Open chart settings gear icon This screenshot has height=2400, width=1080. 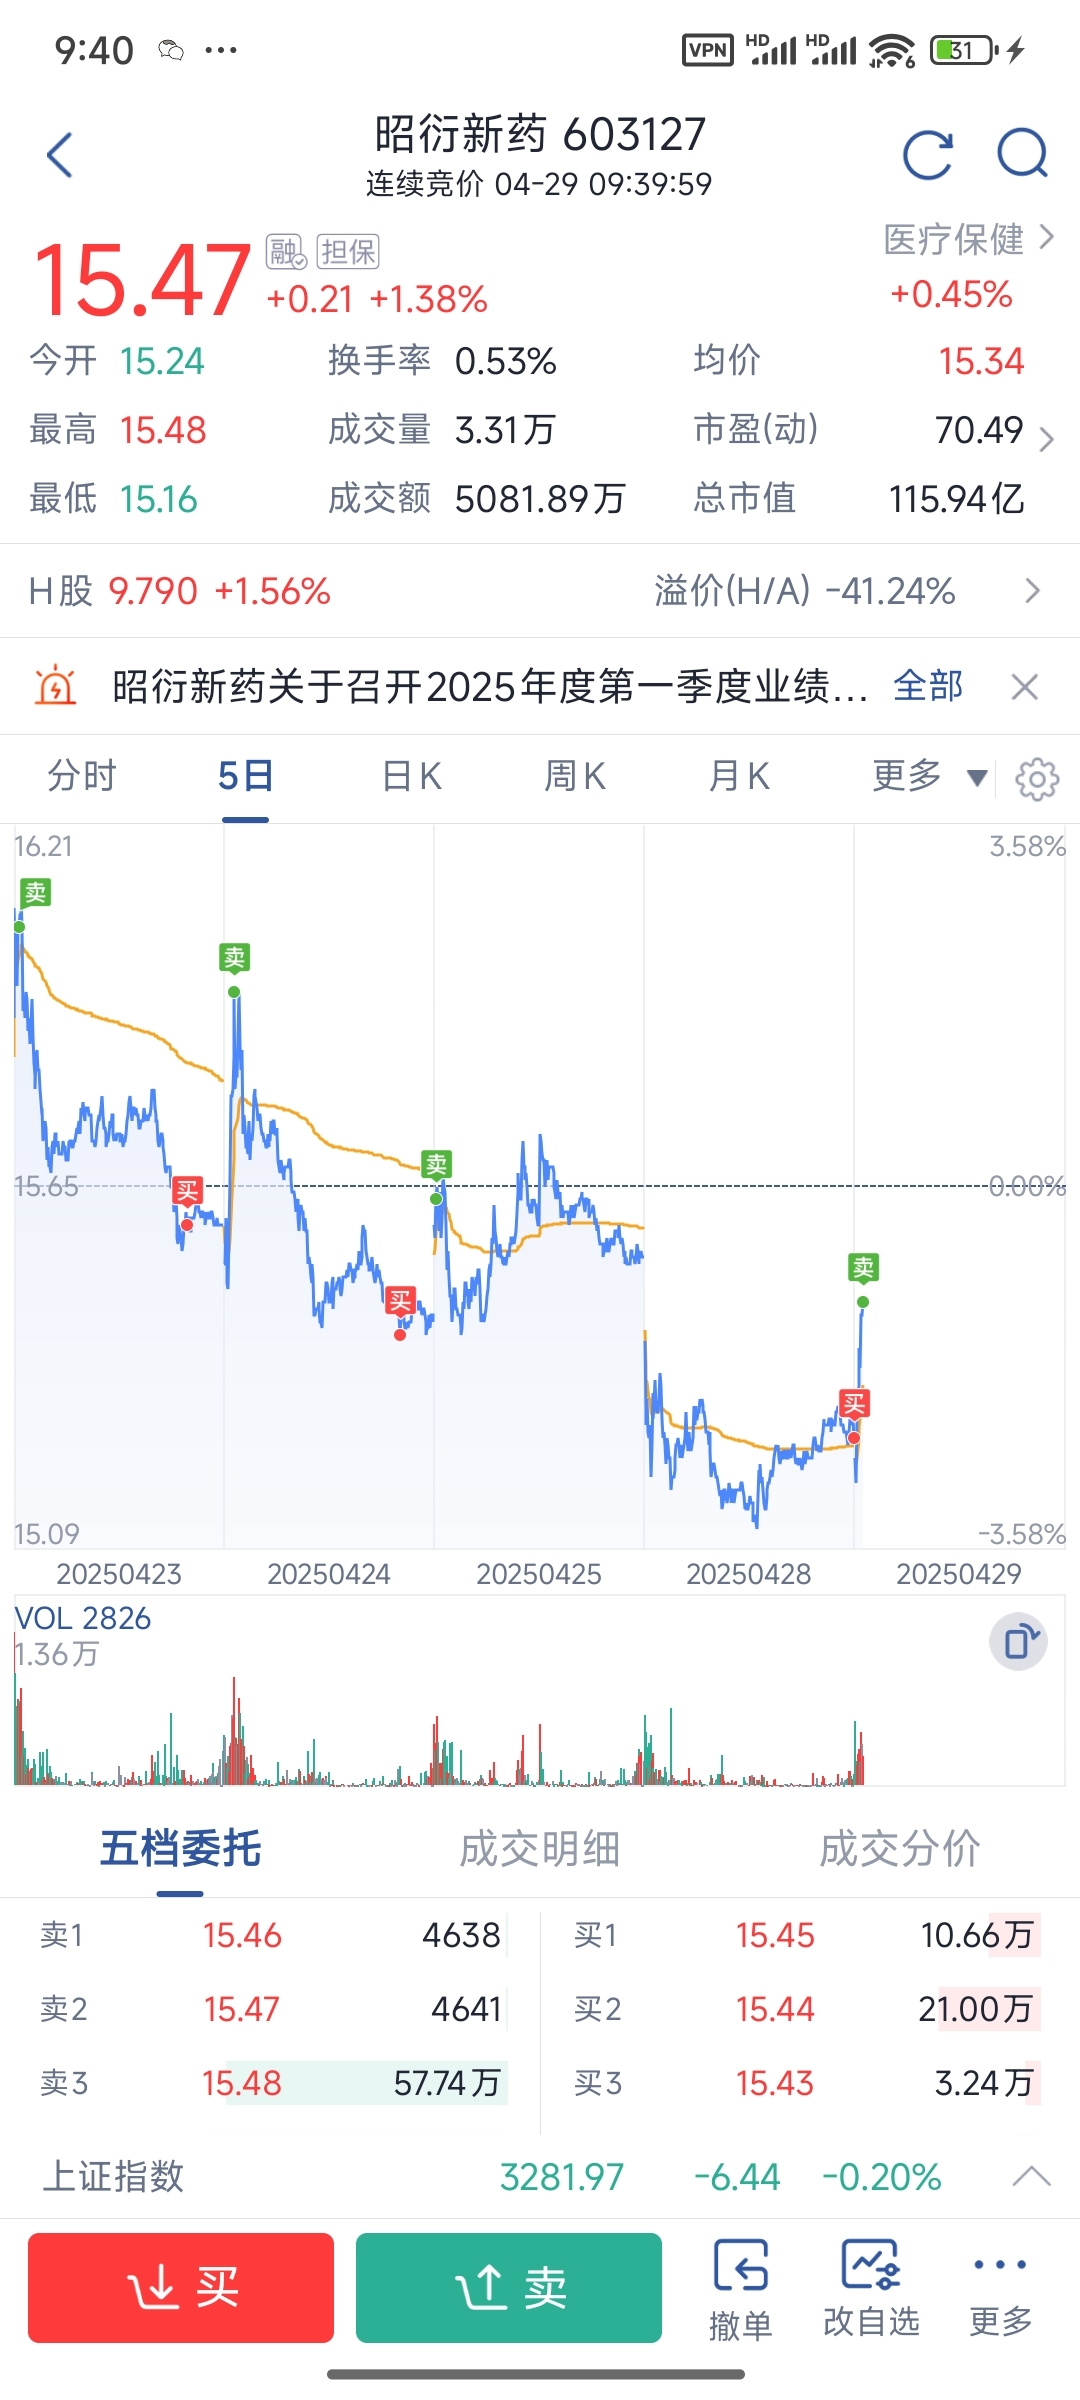[x=1037, y=778]
